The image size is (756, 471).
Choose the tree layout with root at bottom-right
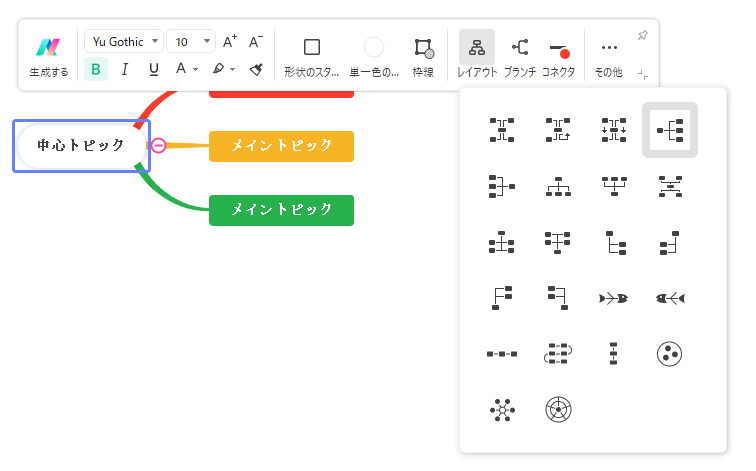click(x=558, y=298)
